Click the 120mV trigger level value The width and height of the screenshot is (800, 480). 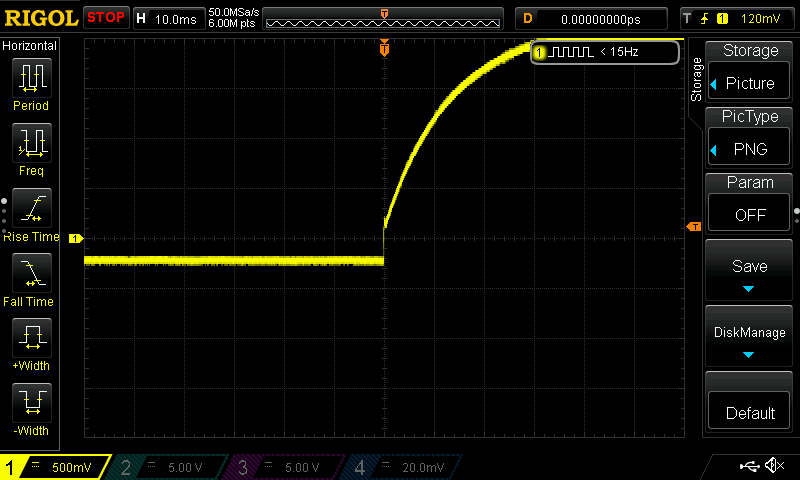(760, 19)
